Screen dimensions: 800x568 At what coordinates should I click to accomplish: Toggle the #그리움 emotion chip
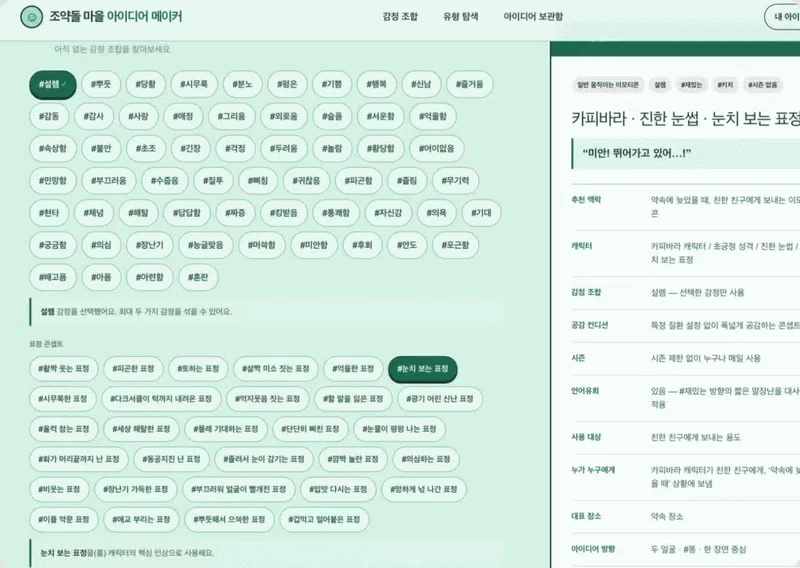pos(232,116)
